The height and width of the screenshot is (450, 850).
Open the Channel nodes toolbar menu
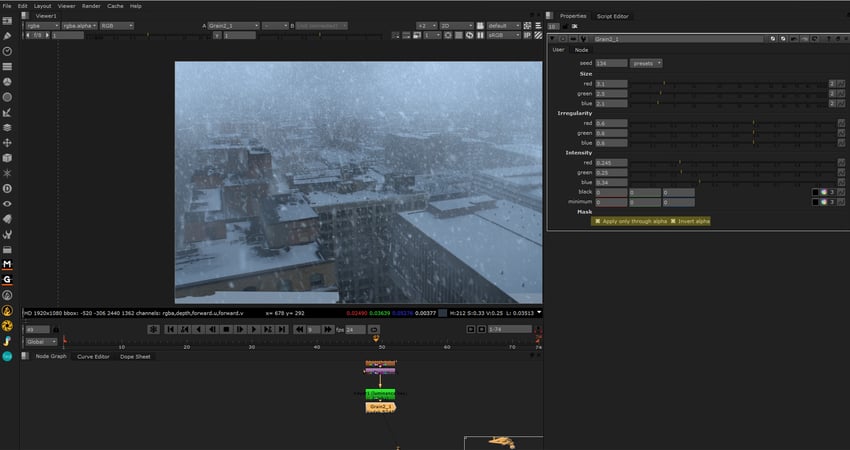[x=7, y=67]
